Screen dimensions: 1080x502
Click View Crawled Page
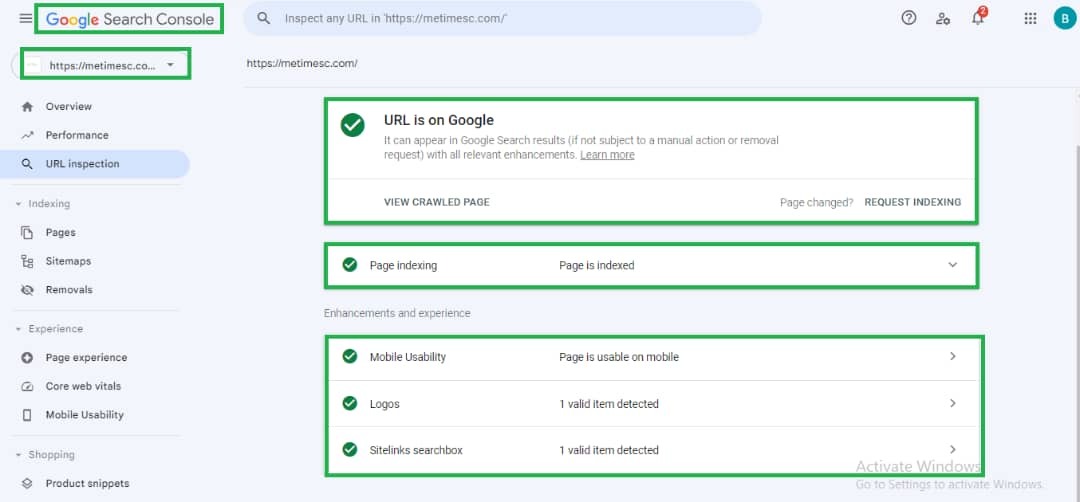[x=436, y=202]
